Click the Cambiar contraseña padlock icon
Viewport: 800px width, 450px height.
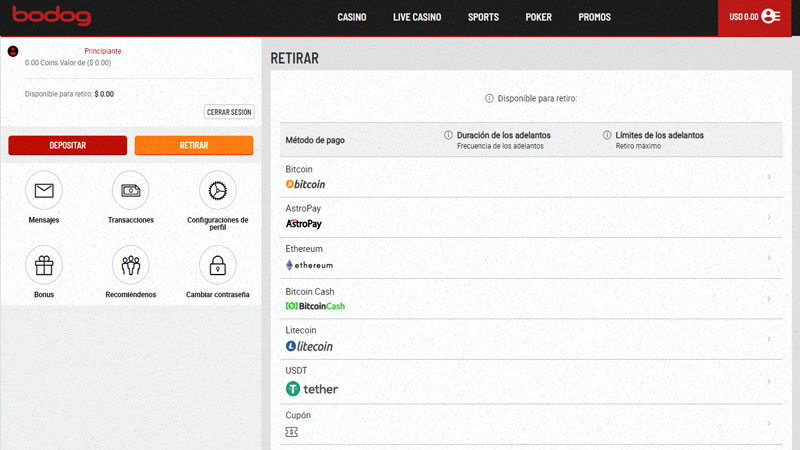tap(218, 265)
